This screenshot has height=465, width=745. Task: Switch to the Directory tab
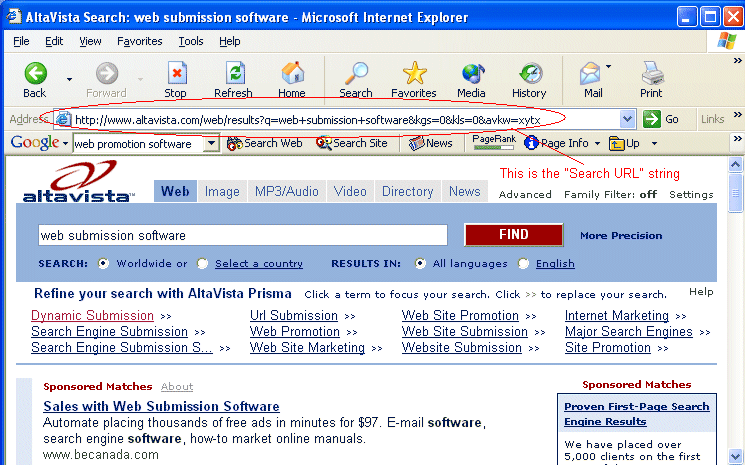point(408,191)
